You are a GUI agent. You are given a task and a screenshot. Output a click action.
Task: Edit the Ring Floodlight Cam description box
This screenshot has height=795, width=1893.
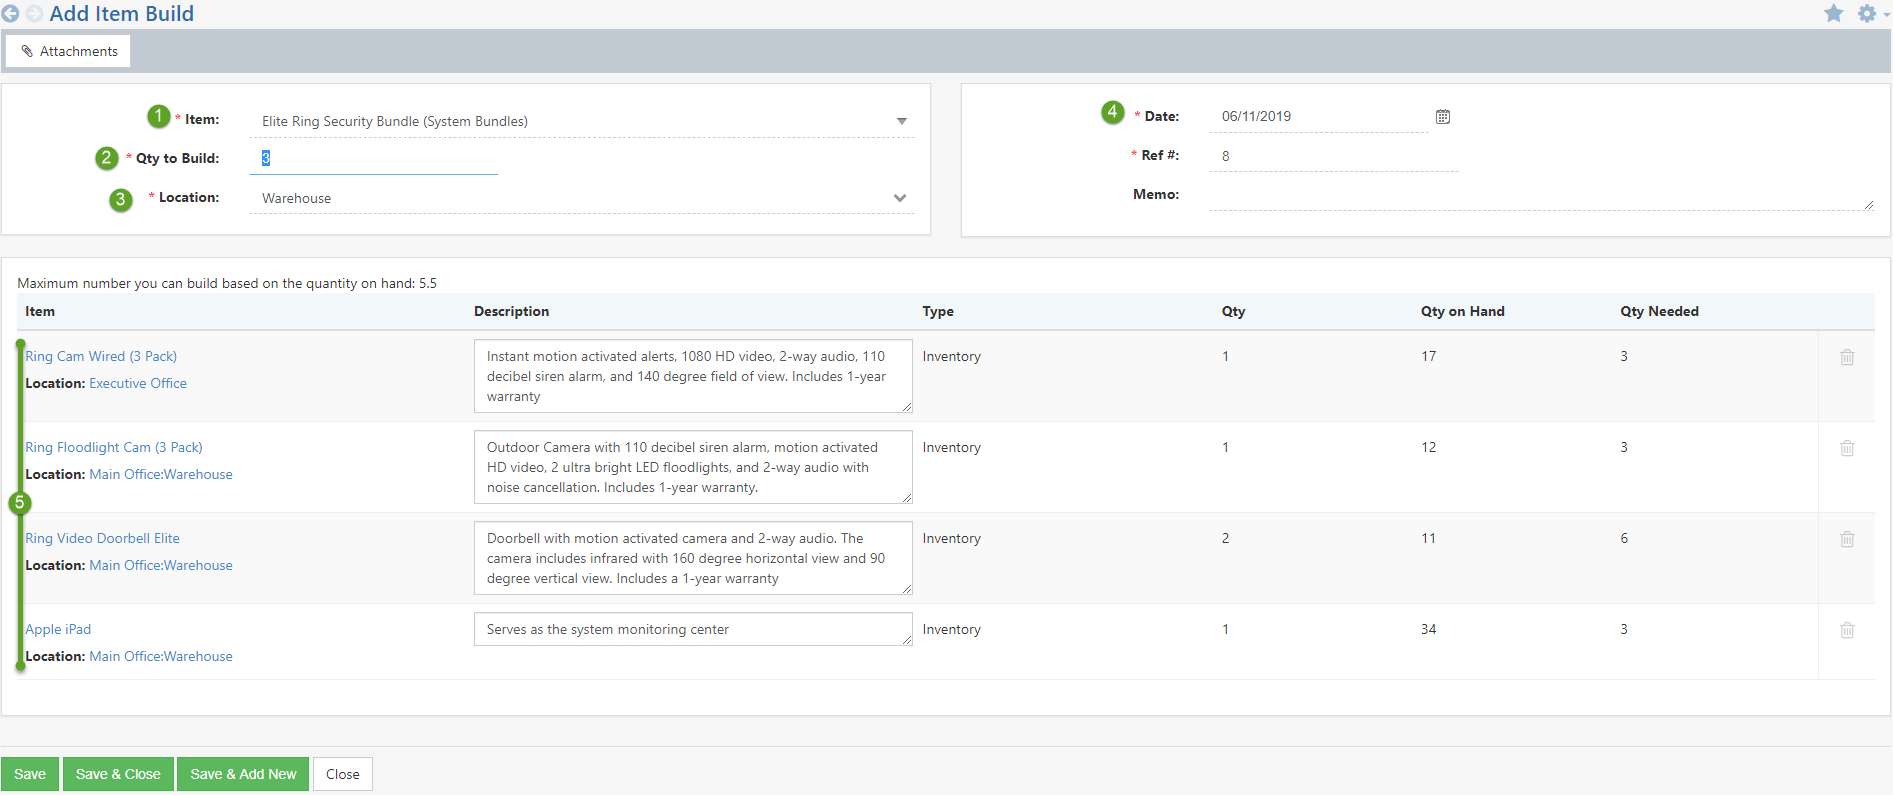click(x=693, y=467)
